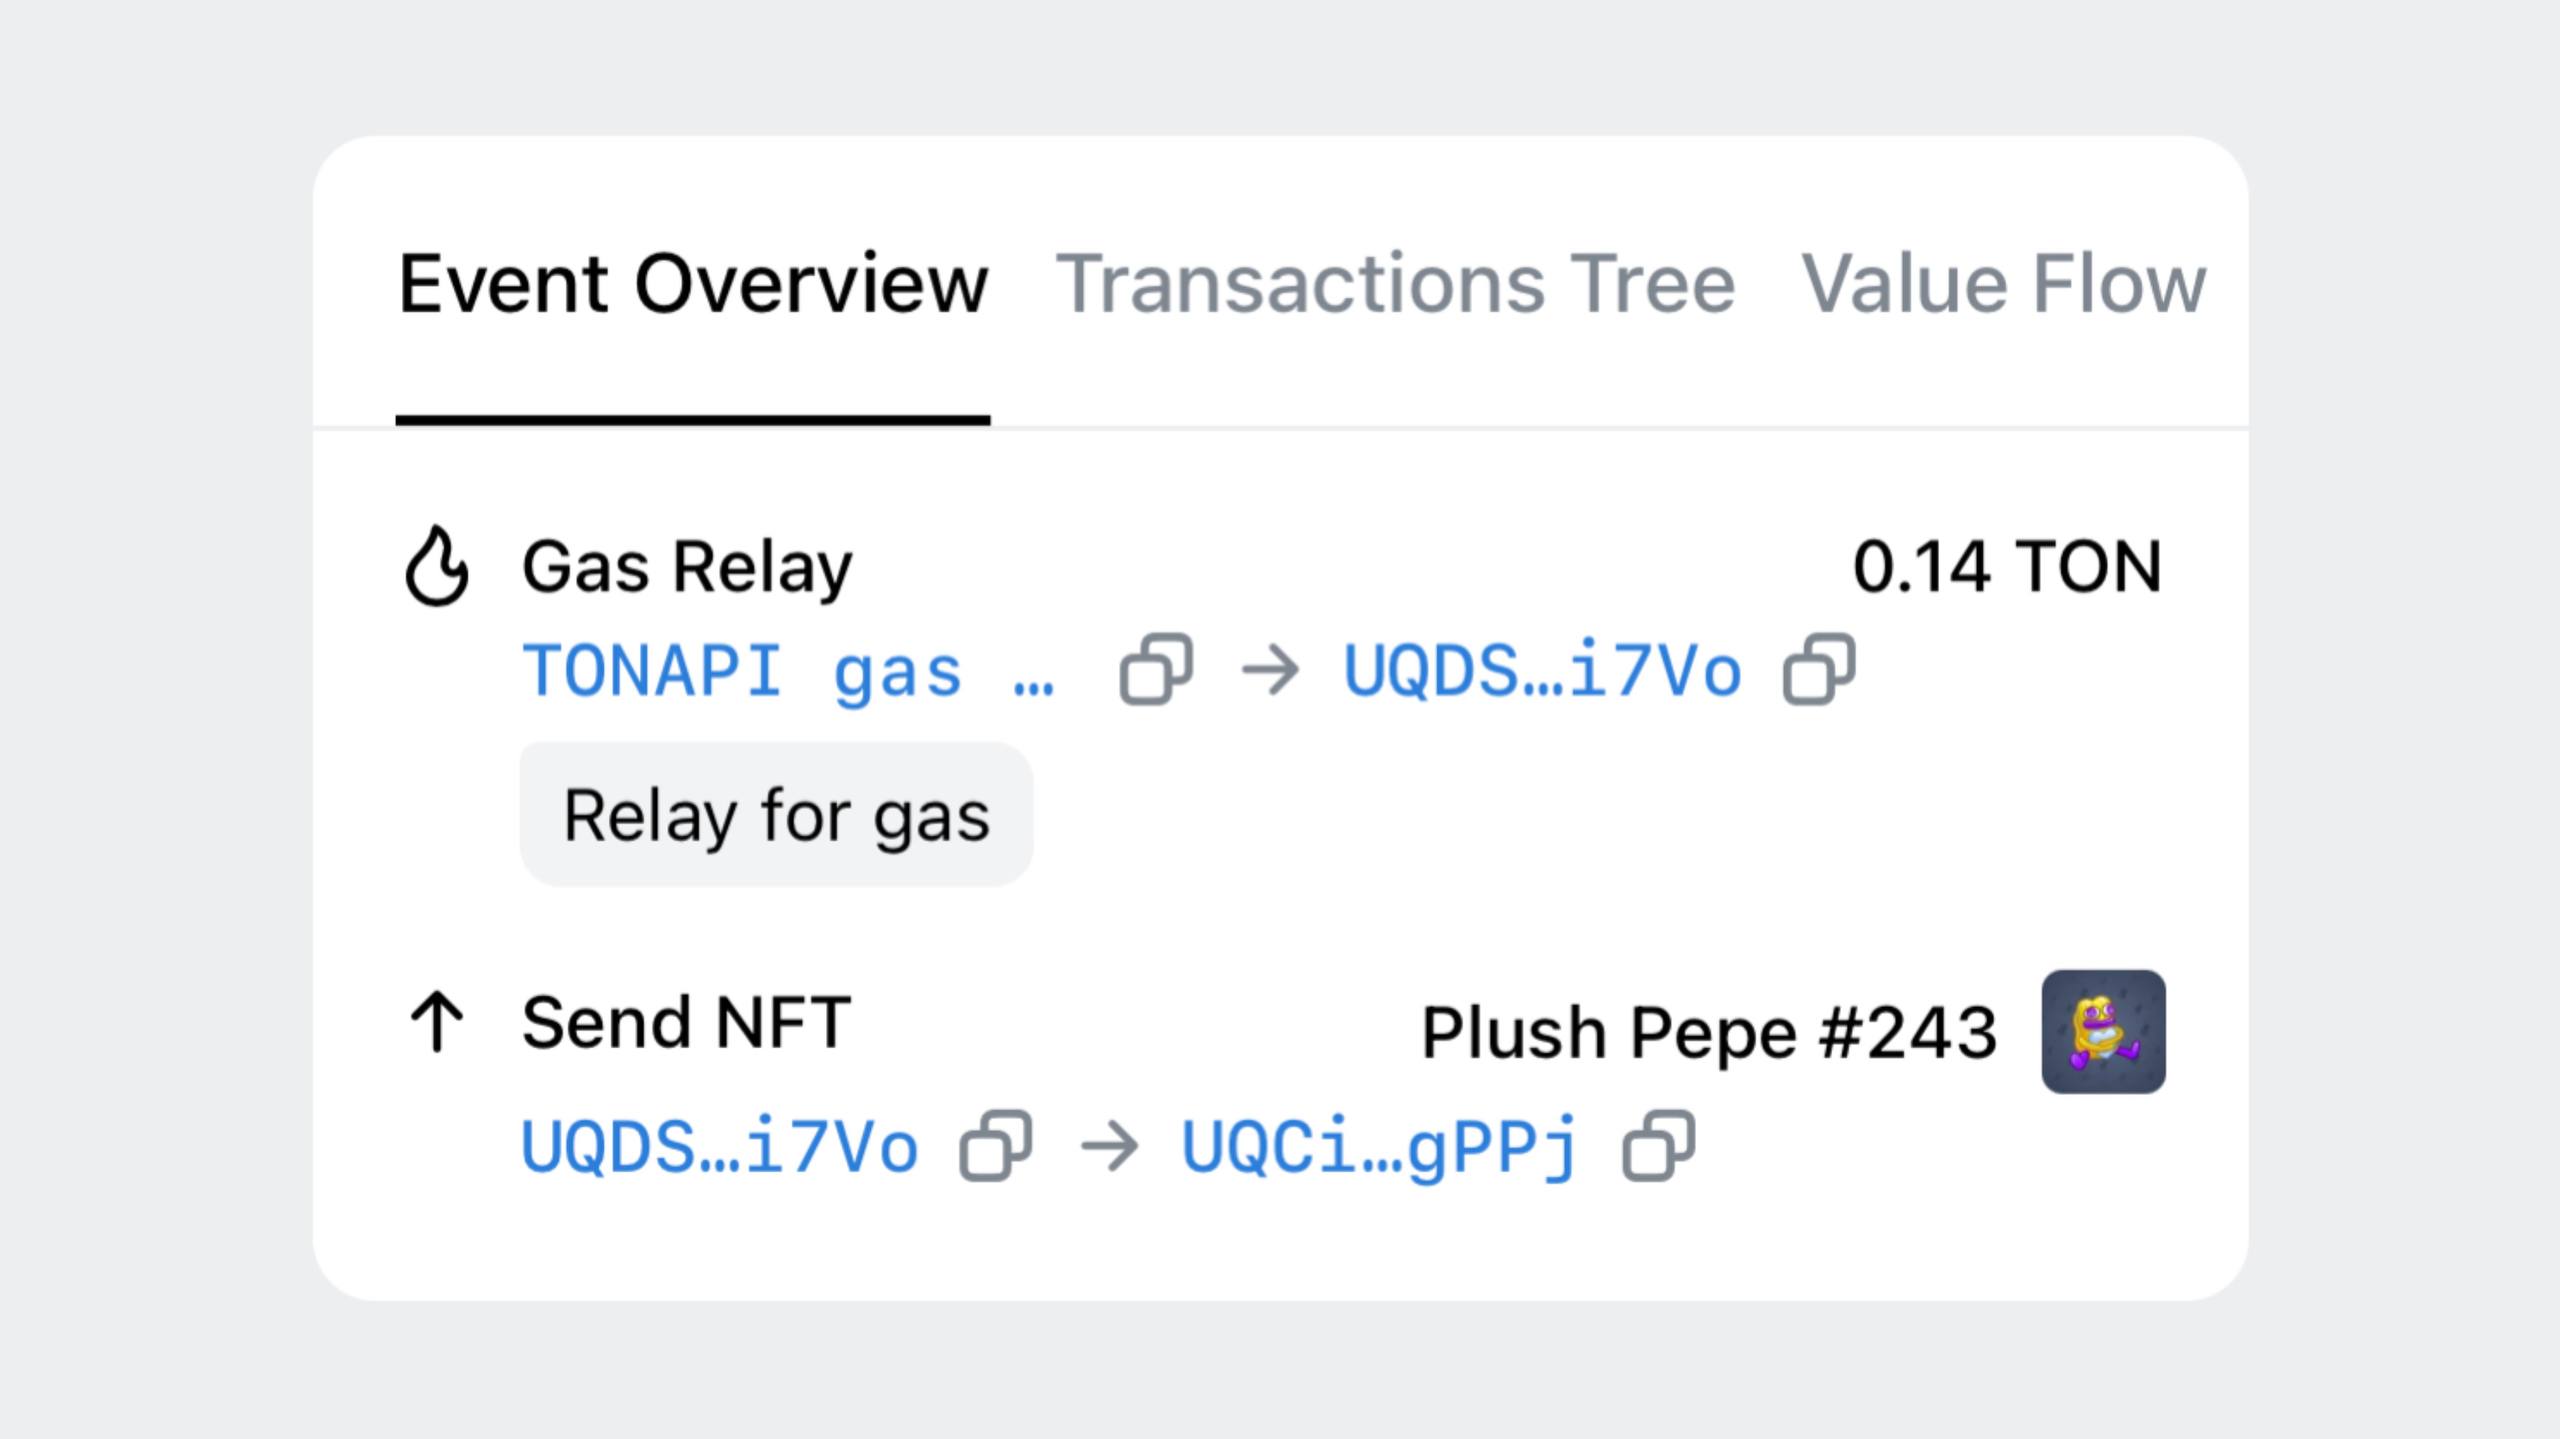This screenshot has width=2560, height=1439.
Task: Click the Plush Pepe #243 NFT name
Action: (1709, 1032)
